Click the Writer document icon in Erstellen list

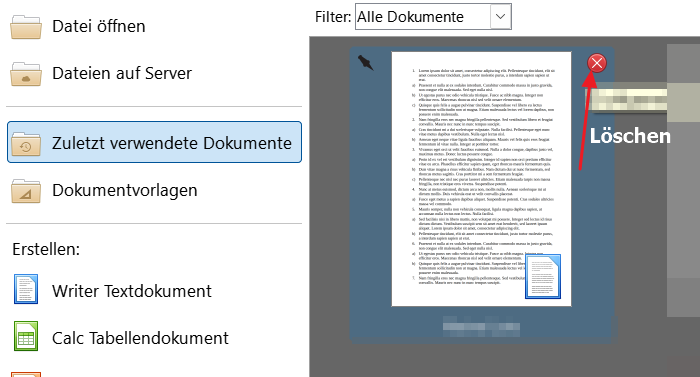[x=26, y=289]
